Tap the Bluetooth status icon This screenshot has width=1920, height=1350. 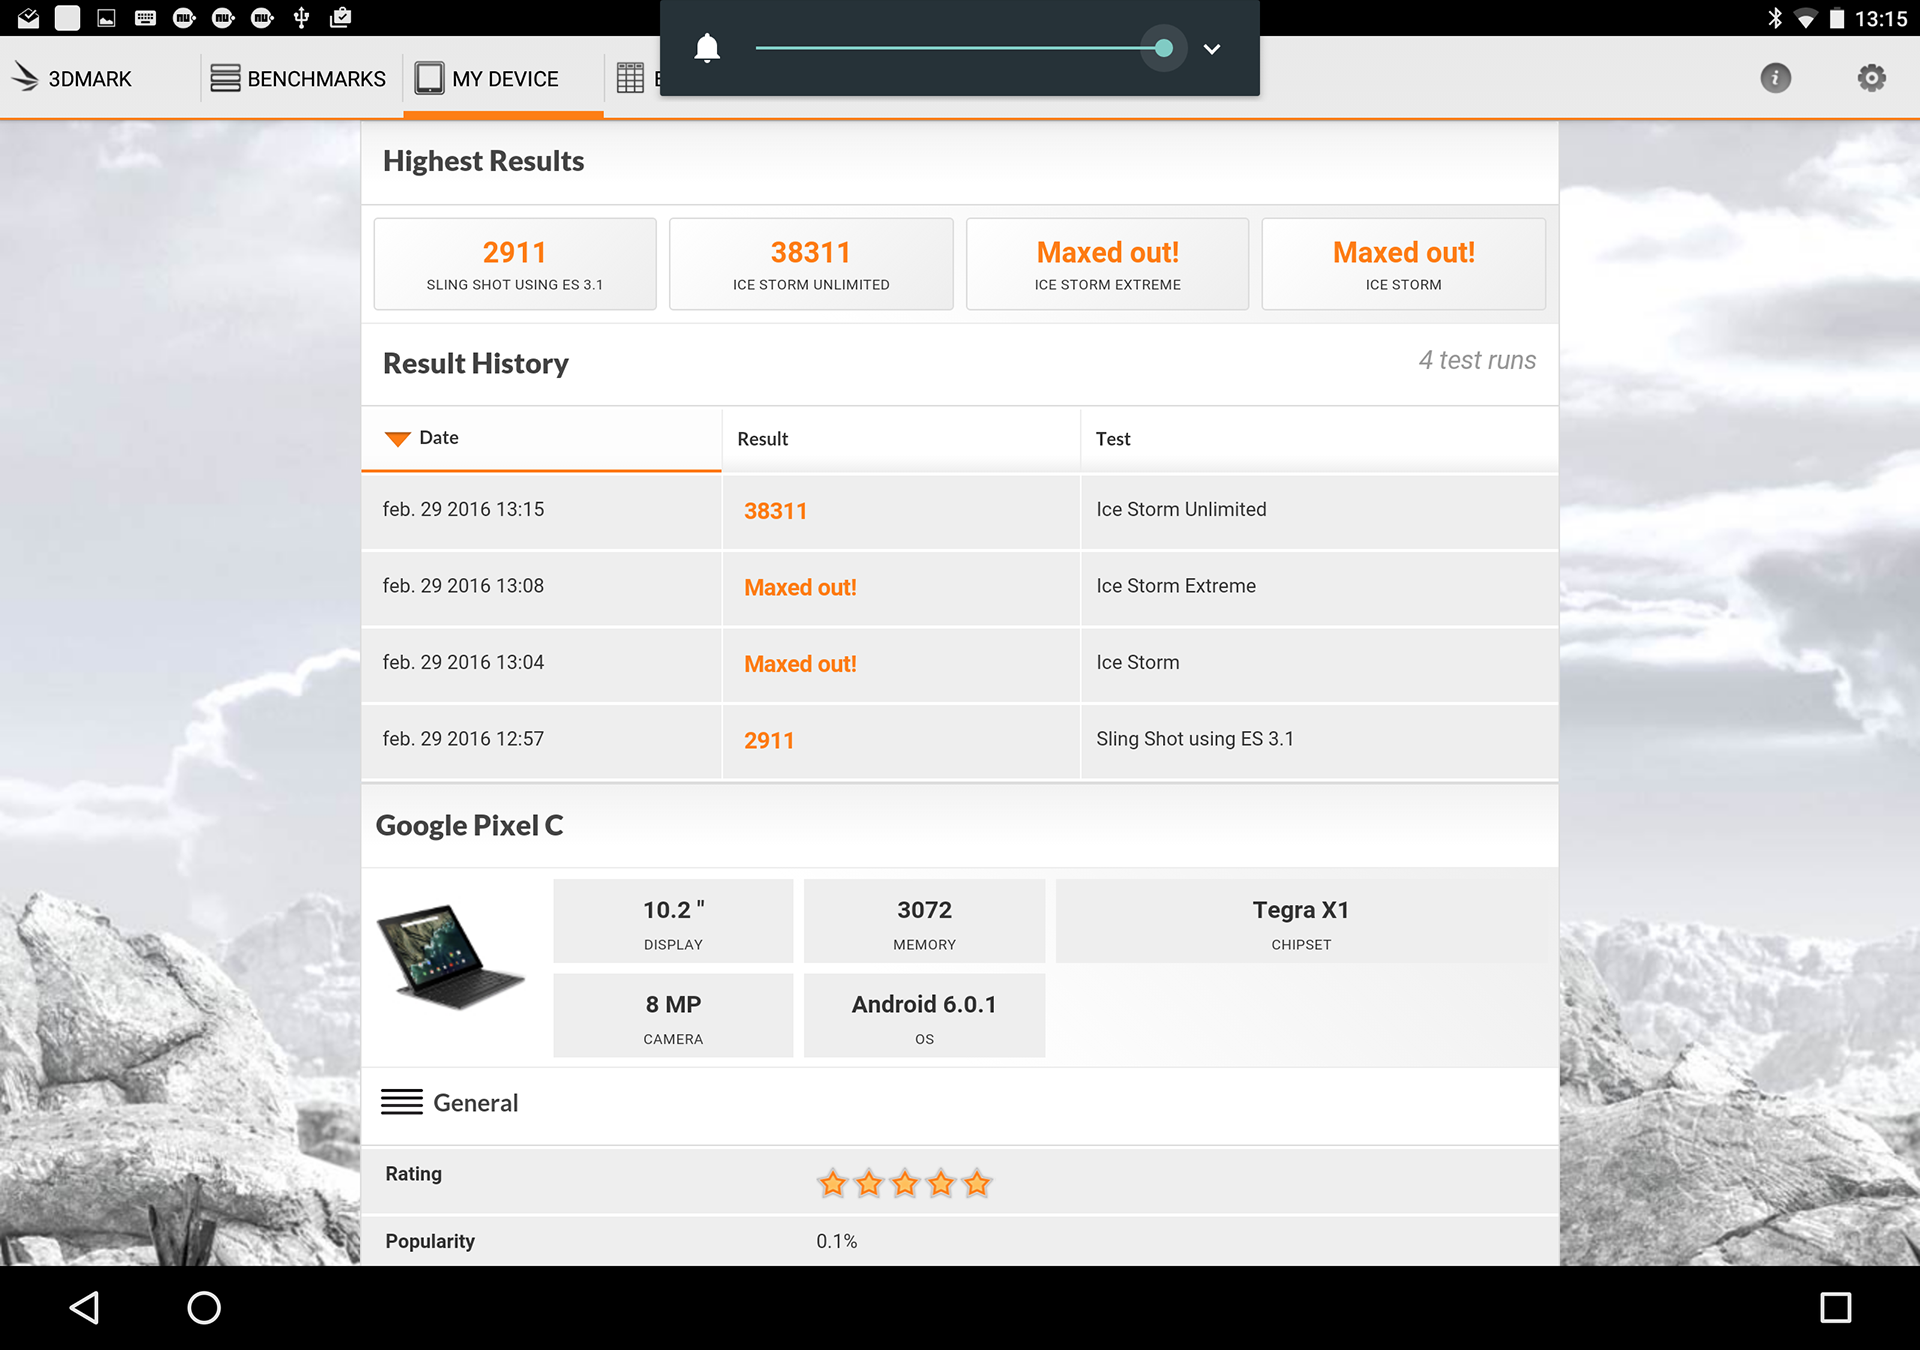[x=1774, y=18]
